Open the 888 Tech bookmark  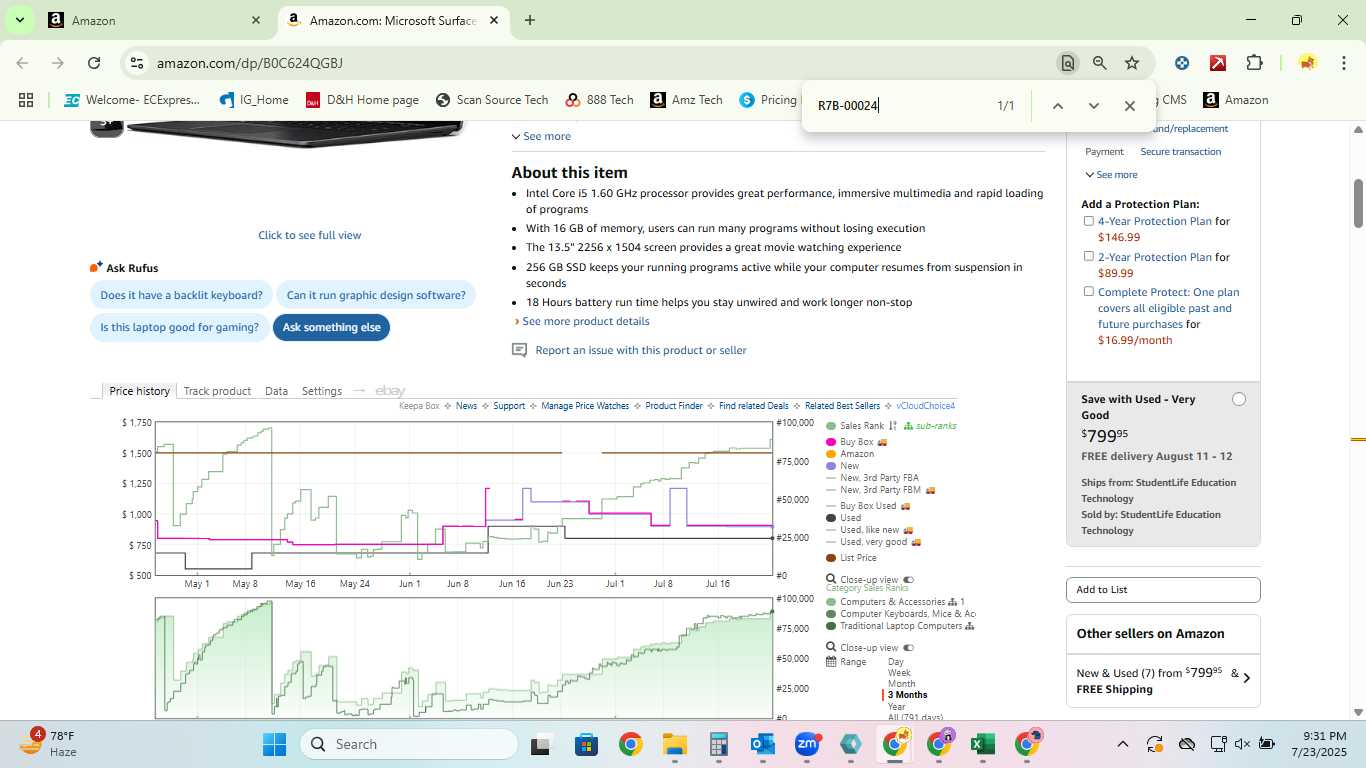(x=599, y=100)
